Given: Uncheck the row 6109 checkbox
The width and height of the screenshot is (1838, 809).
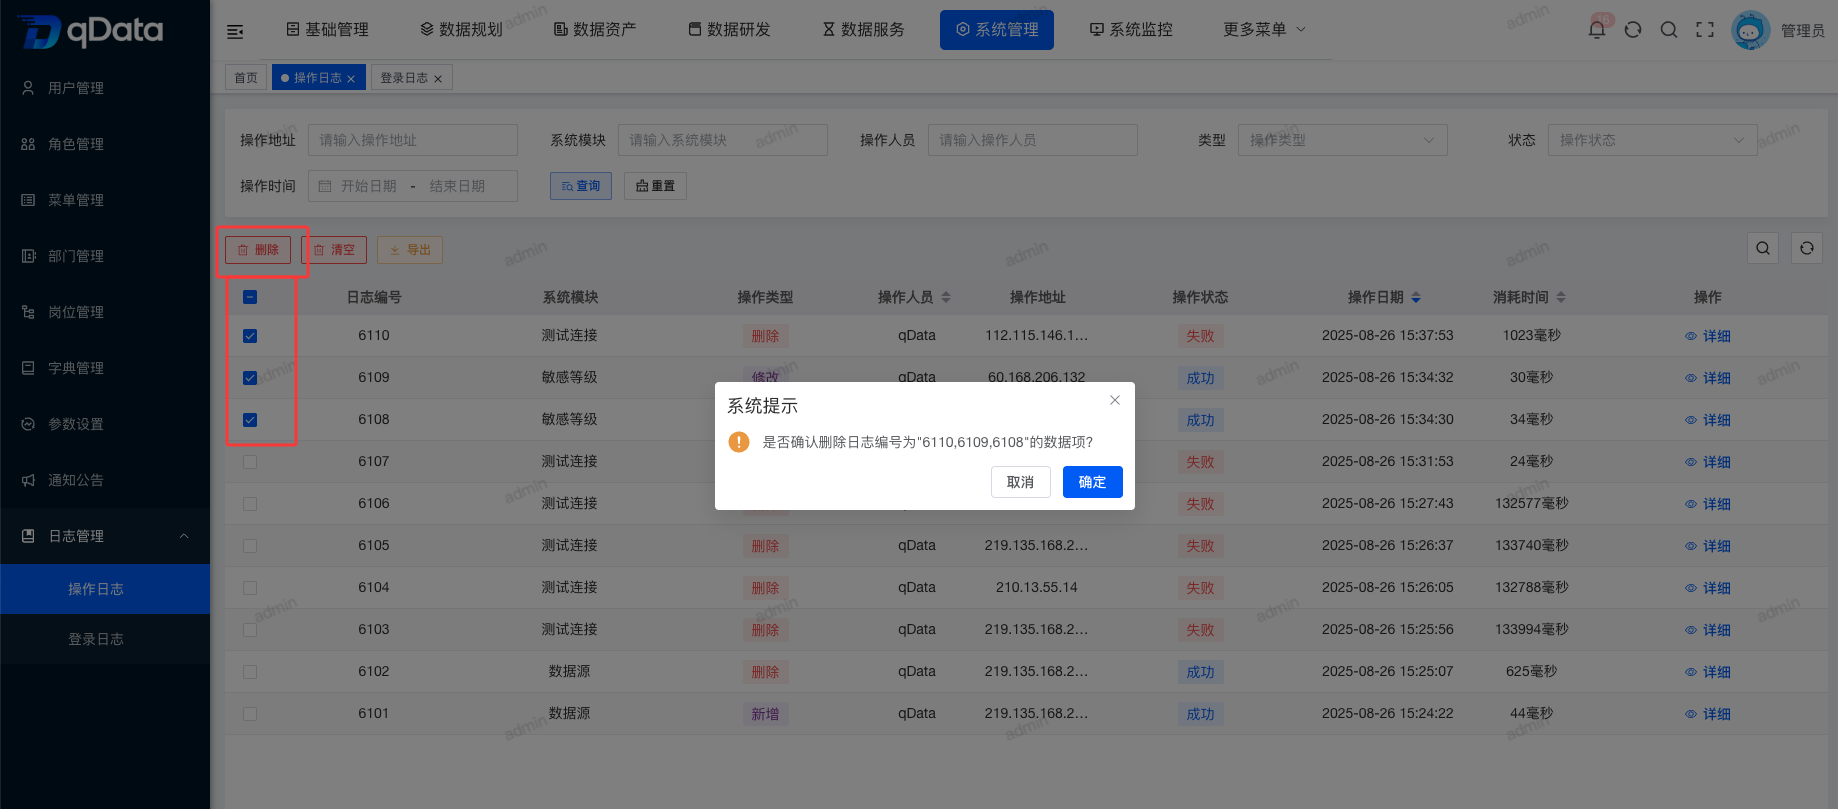Looking at the screenshot, I should click(250, 378).
